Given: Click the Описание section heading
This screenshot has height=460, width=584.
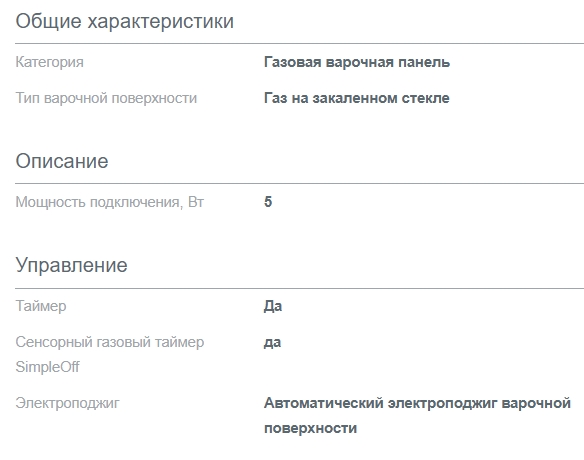Looking at the screenshot, I should coord(62,161).
